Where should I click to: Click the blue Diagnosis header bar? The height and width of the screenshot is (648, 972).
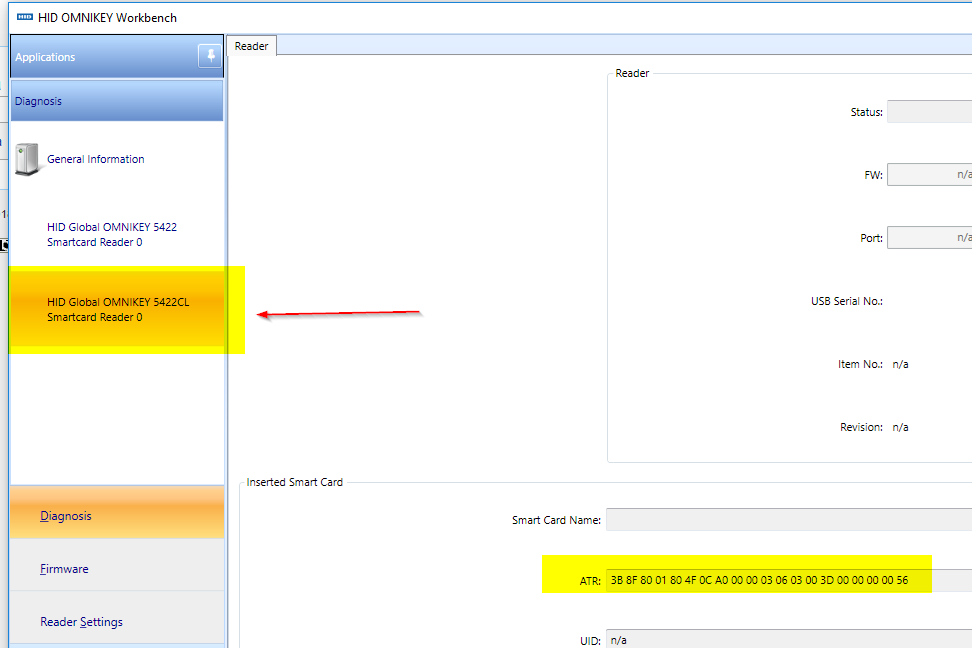coord(117,101)
